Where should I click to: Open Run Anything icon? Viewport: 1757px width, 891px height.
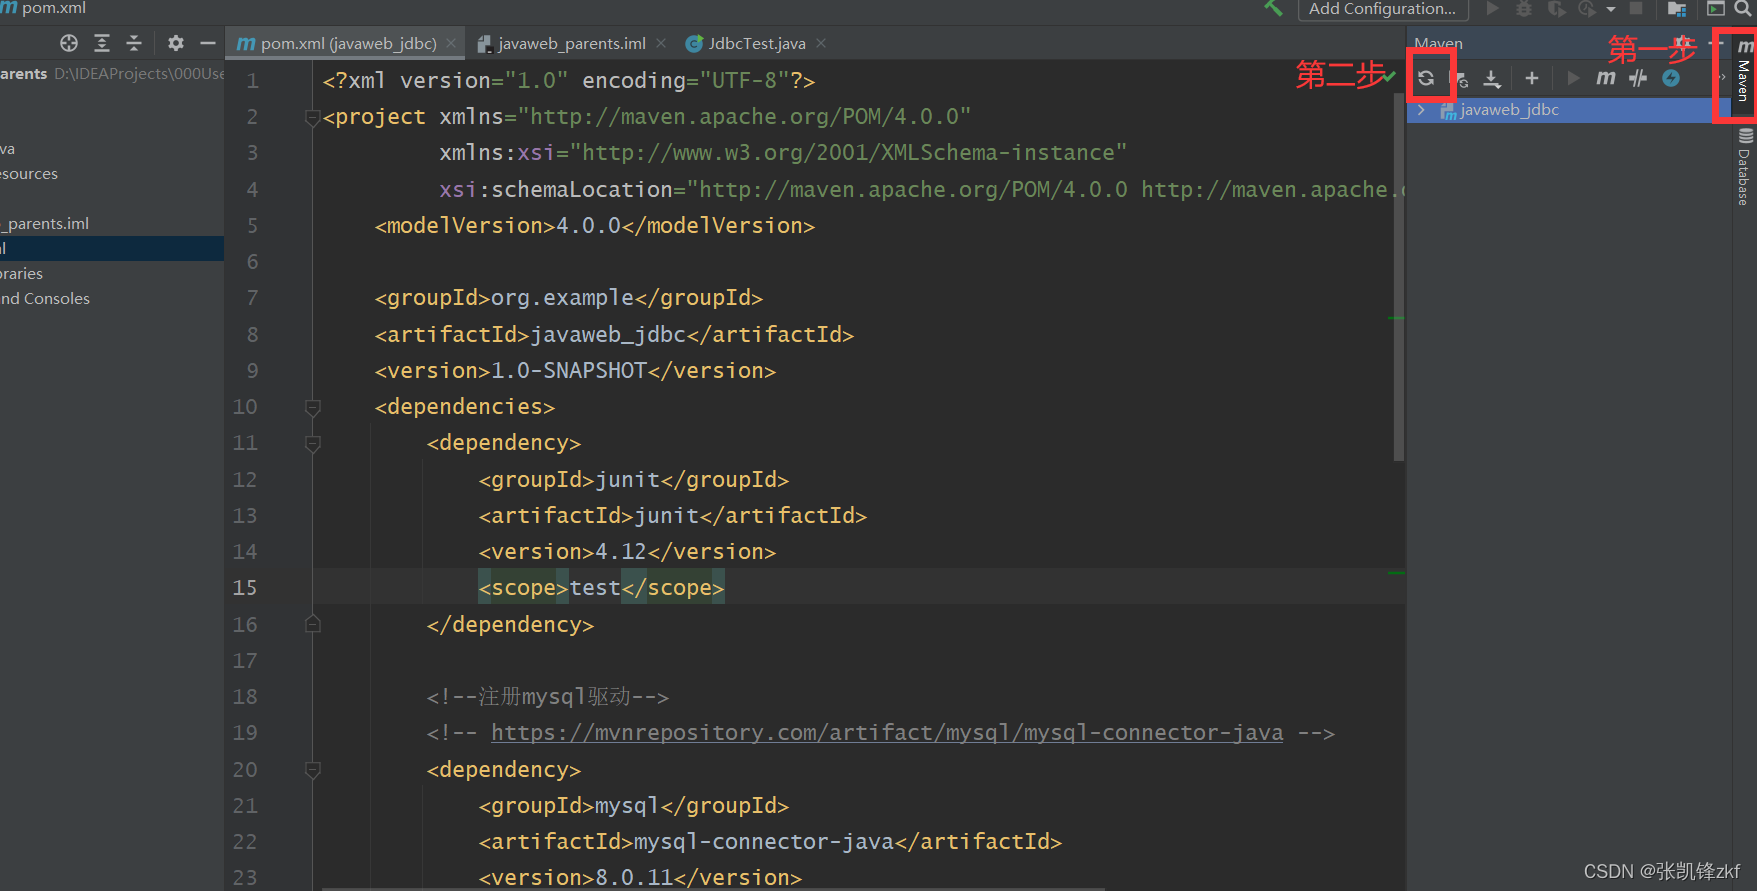(1715, 8)
